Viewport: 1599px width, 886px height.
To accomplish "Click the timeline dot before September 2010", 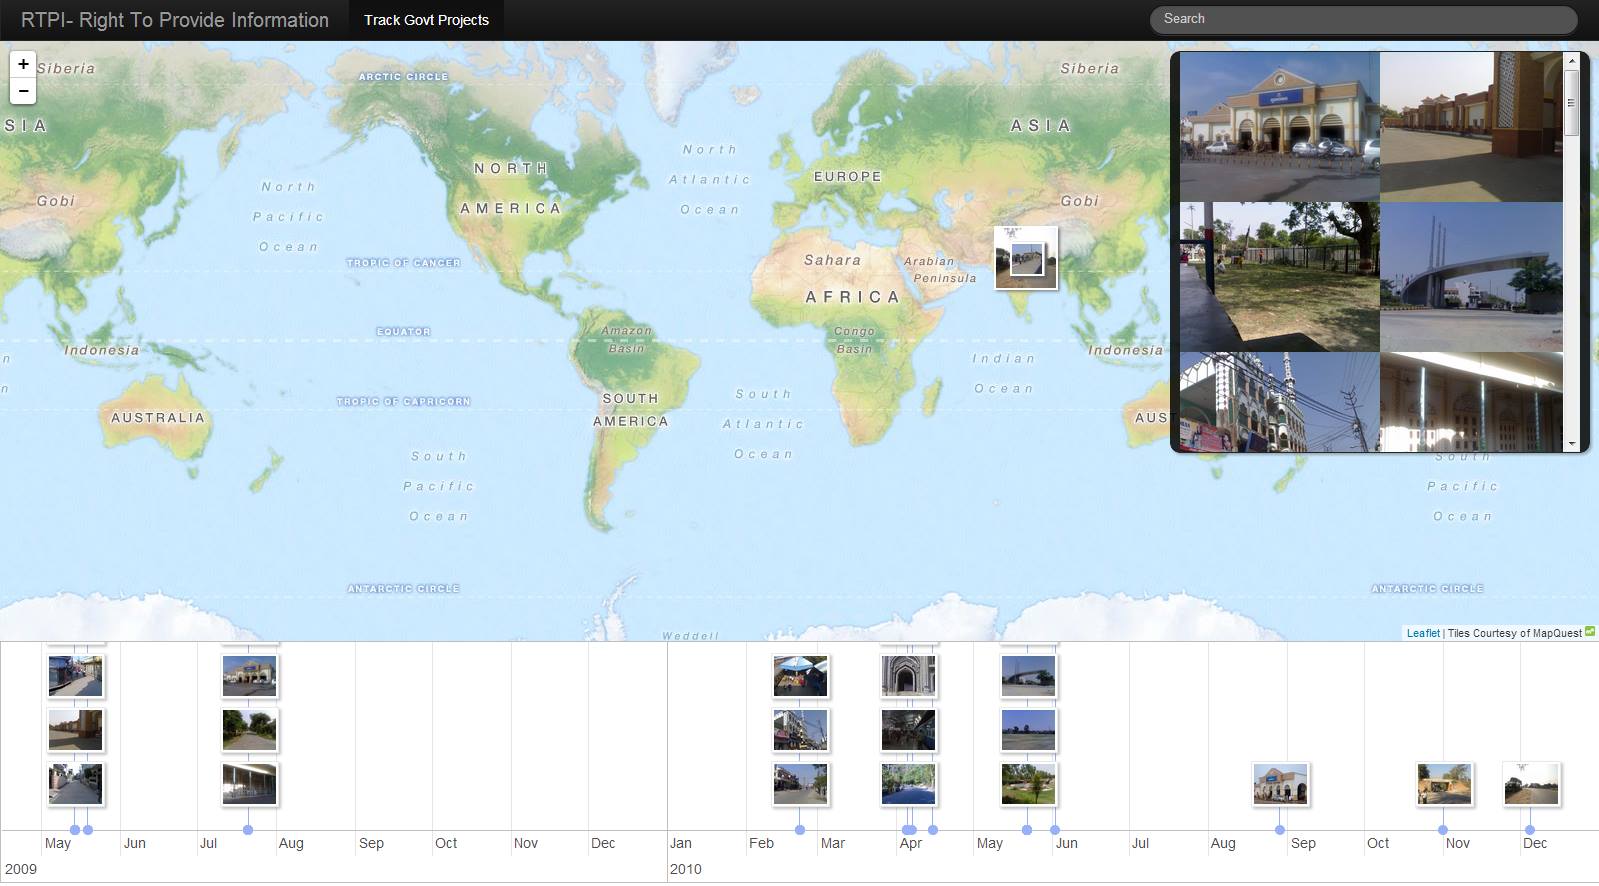I will point(1280,830).
